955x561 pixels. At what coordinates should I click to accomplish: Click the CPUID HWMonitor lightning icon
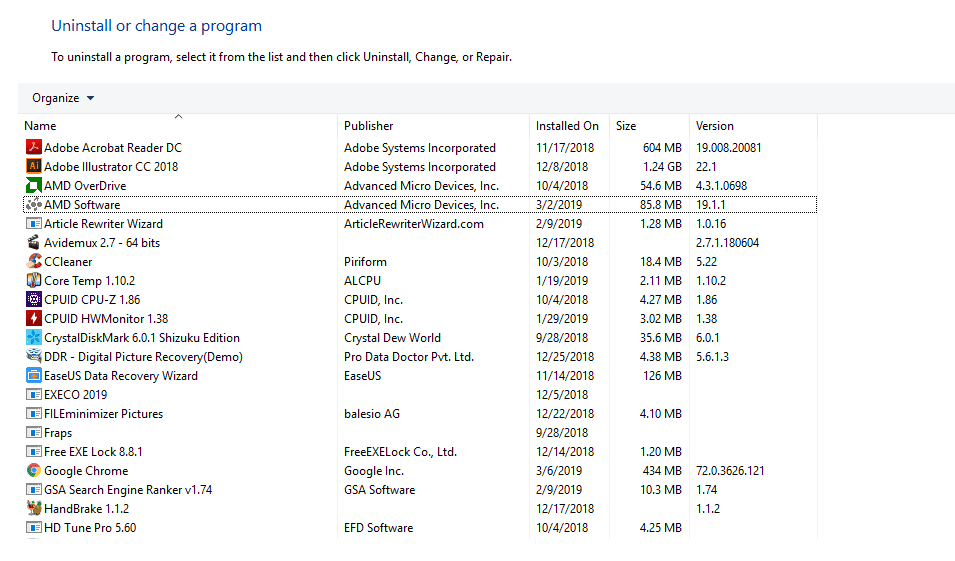click(x=33, y=319)
